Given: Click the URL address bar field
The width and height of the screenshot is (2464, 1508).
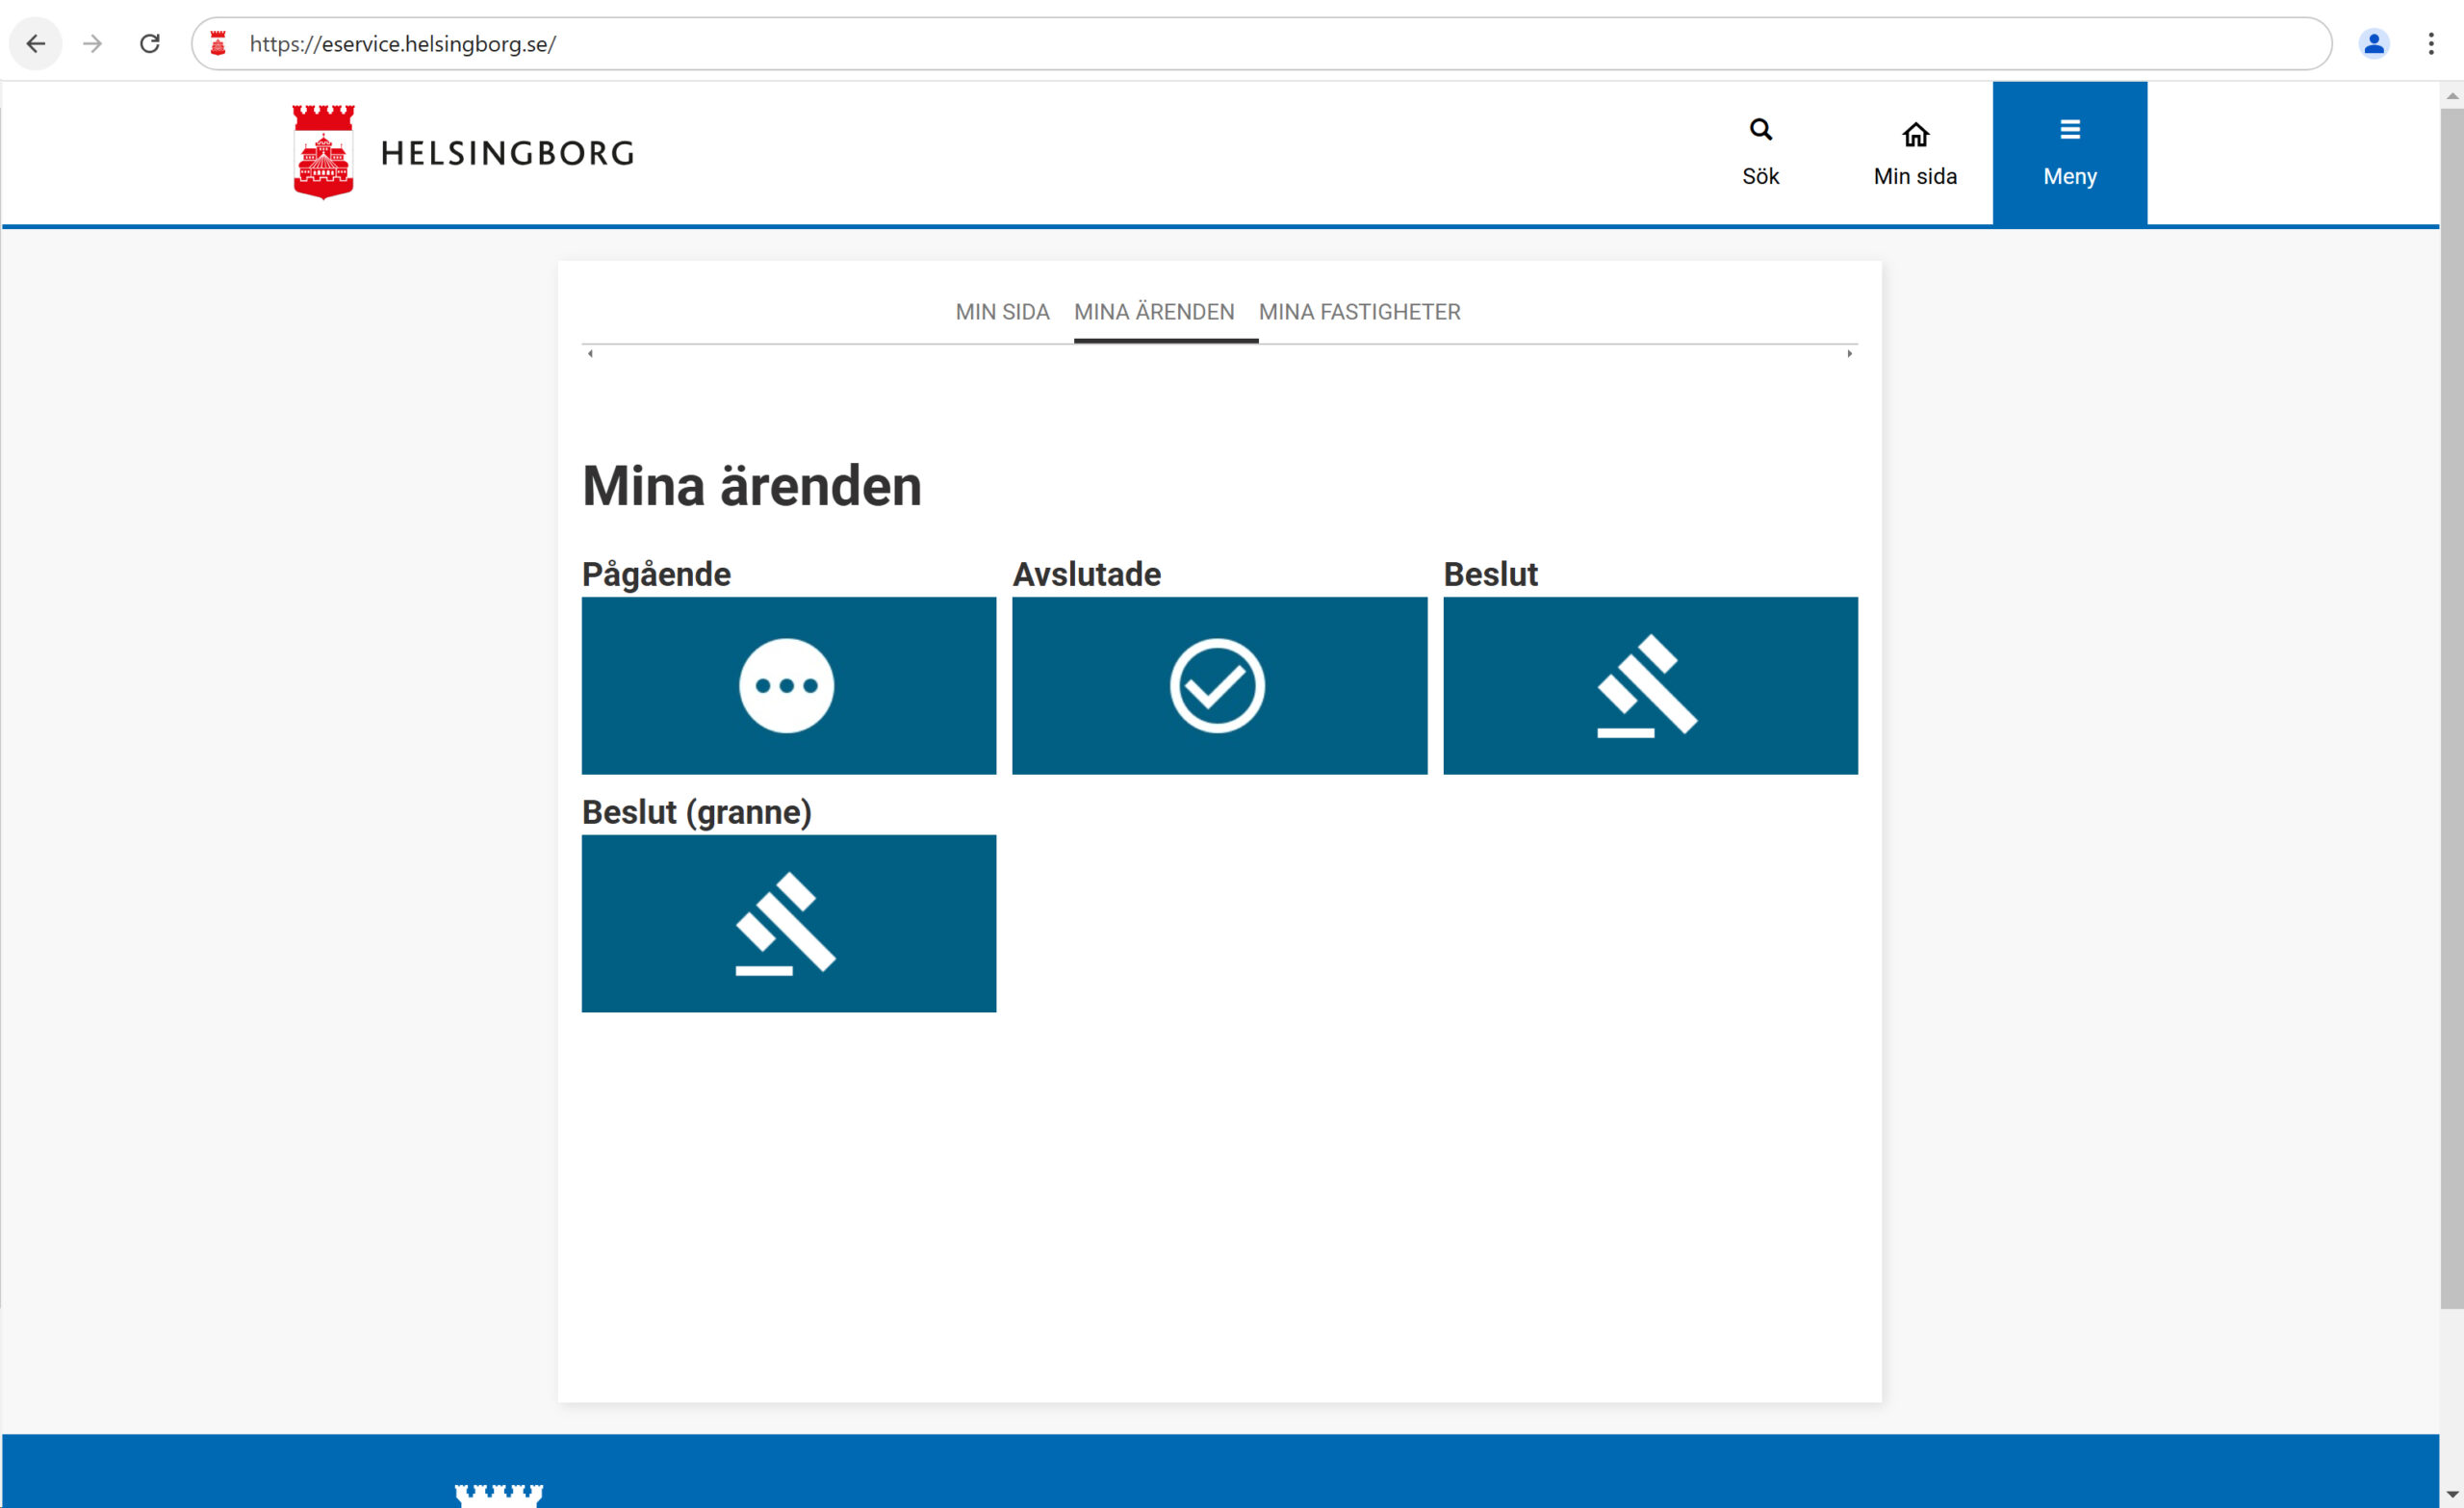Looking at the screenshot, I should pos(1200,44).
